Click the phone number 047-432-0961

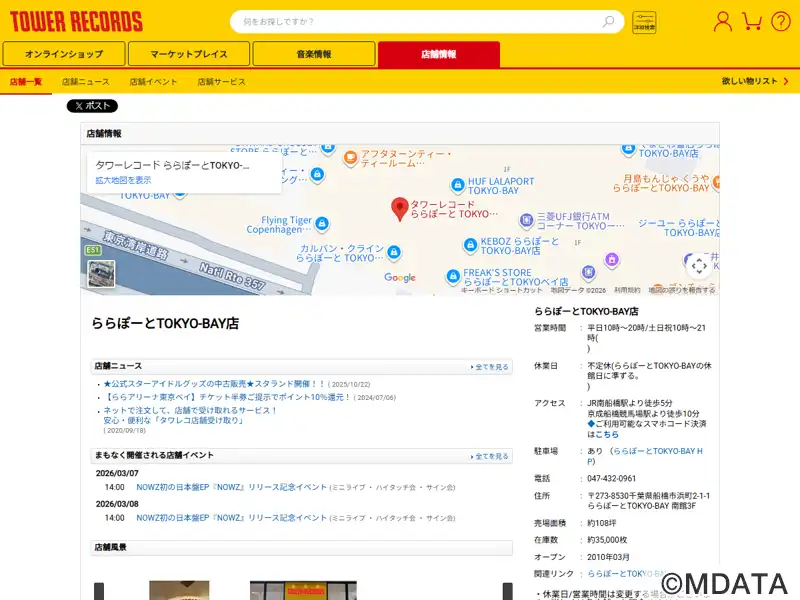611,479
